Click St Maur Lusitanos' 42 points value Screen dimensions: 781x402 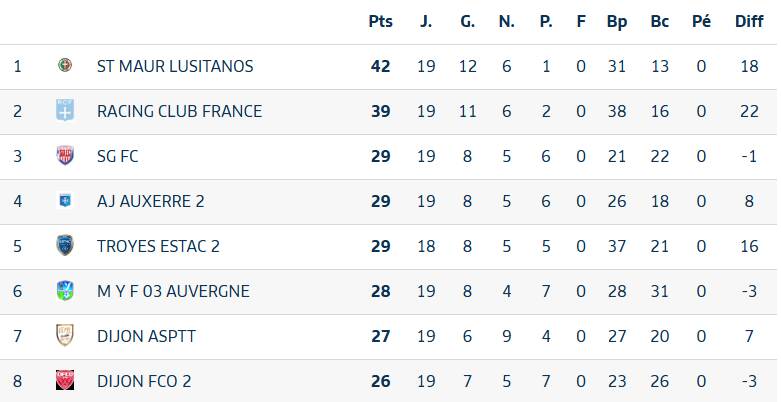380,66
